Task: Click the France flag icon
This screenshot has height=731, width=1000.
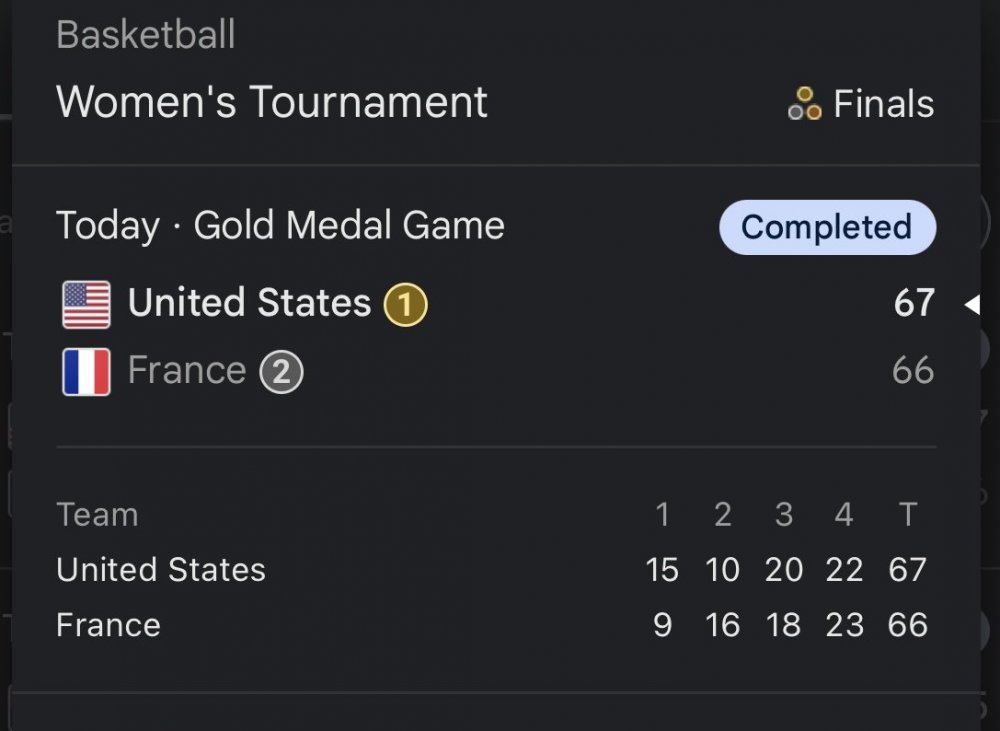Action: pos(87,372)
